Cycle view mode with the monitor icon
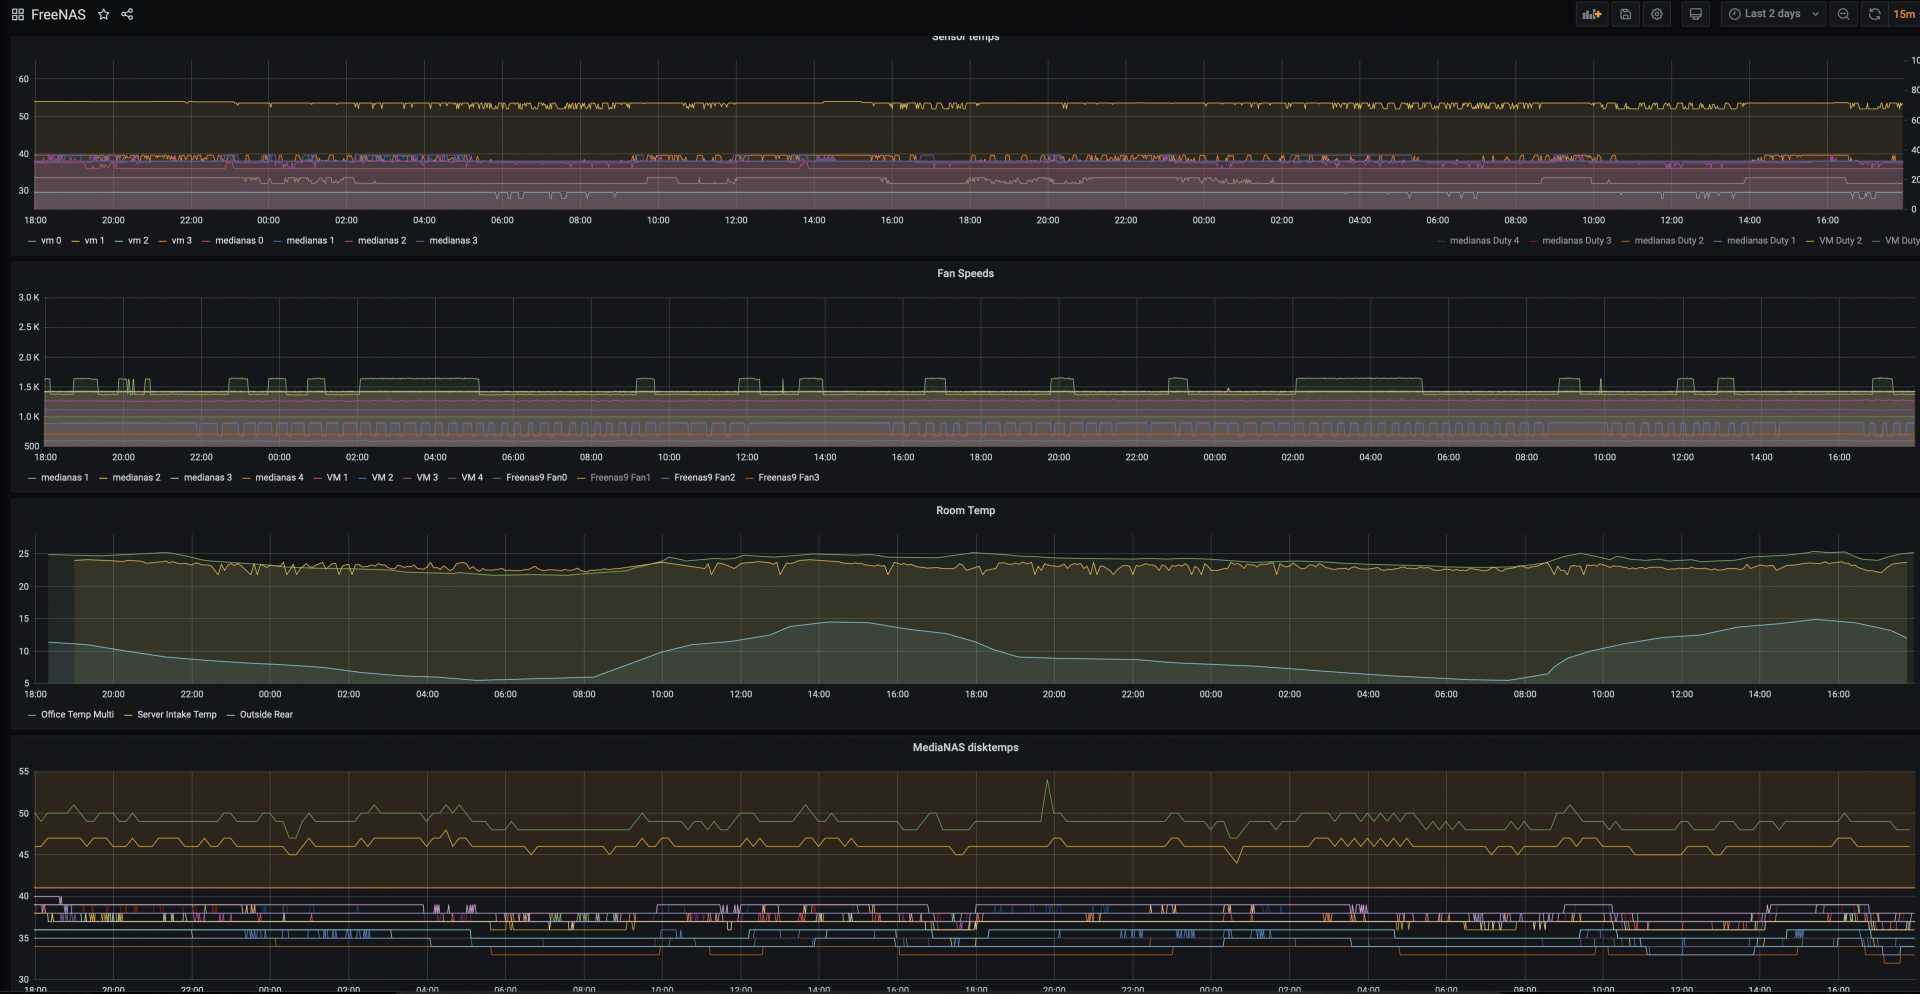Image resolution: width=1920 pixels, height=994 pixels. [x=1695, y=14]
